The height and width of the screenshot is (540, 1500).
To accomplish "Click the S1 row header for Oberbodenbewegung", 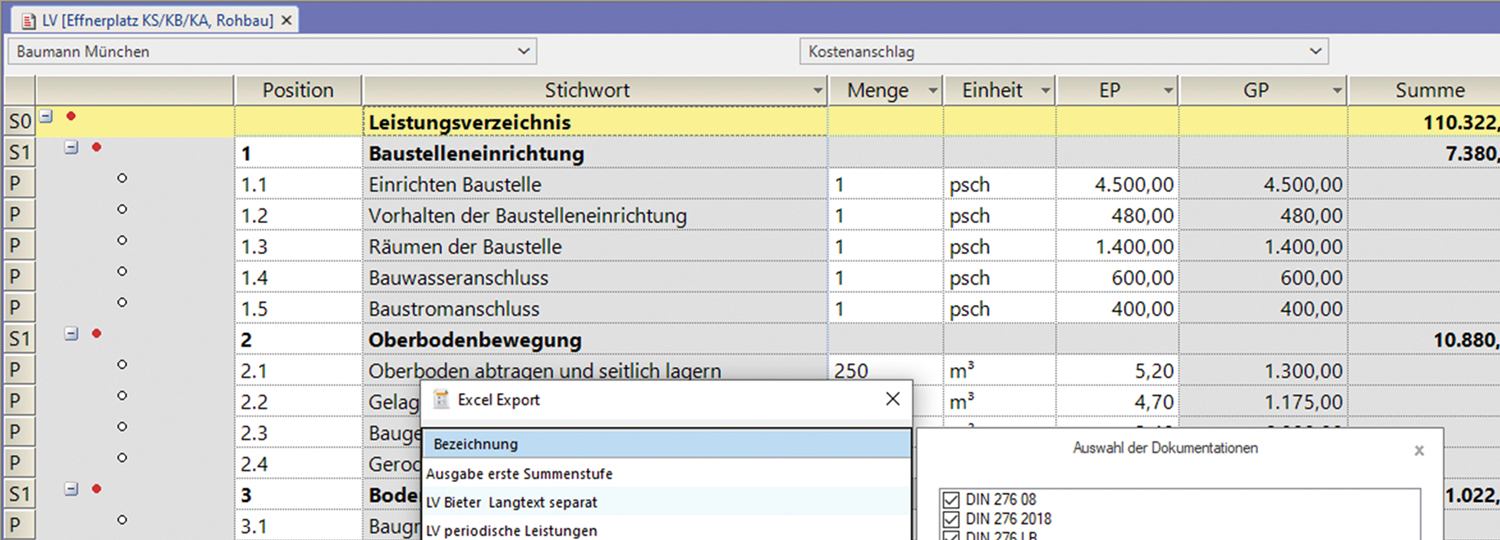I will pyautogui.click(x=20, y=340).
